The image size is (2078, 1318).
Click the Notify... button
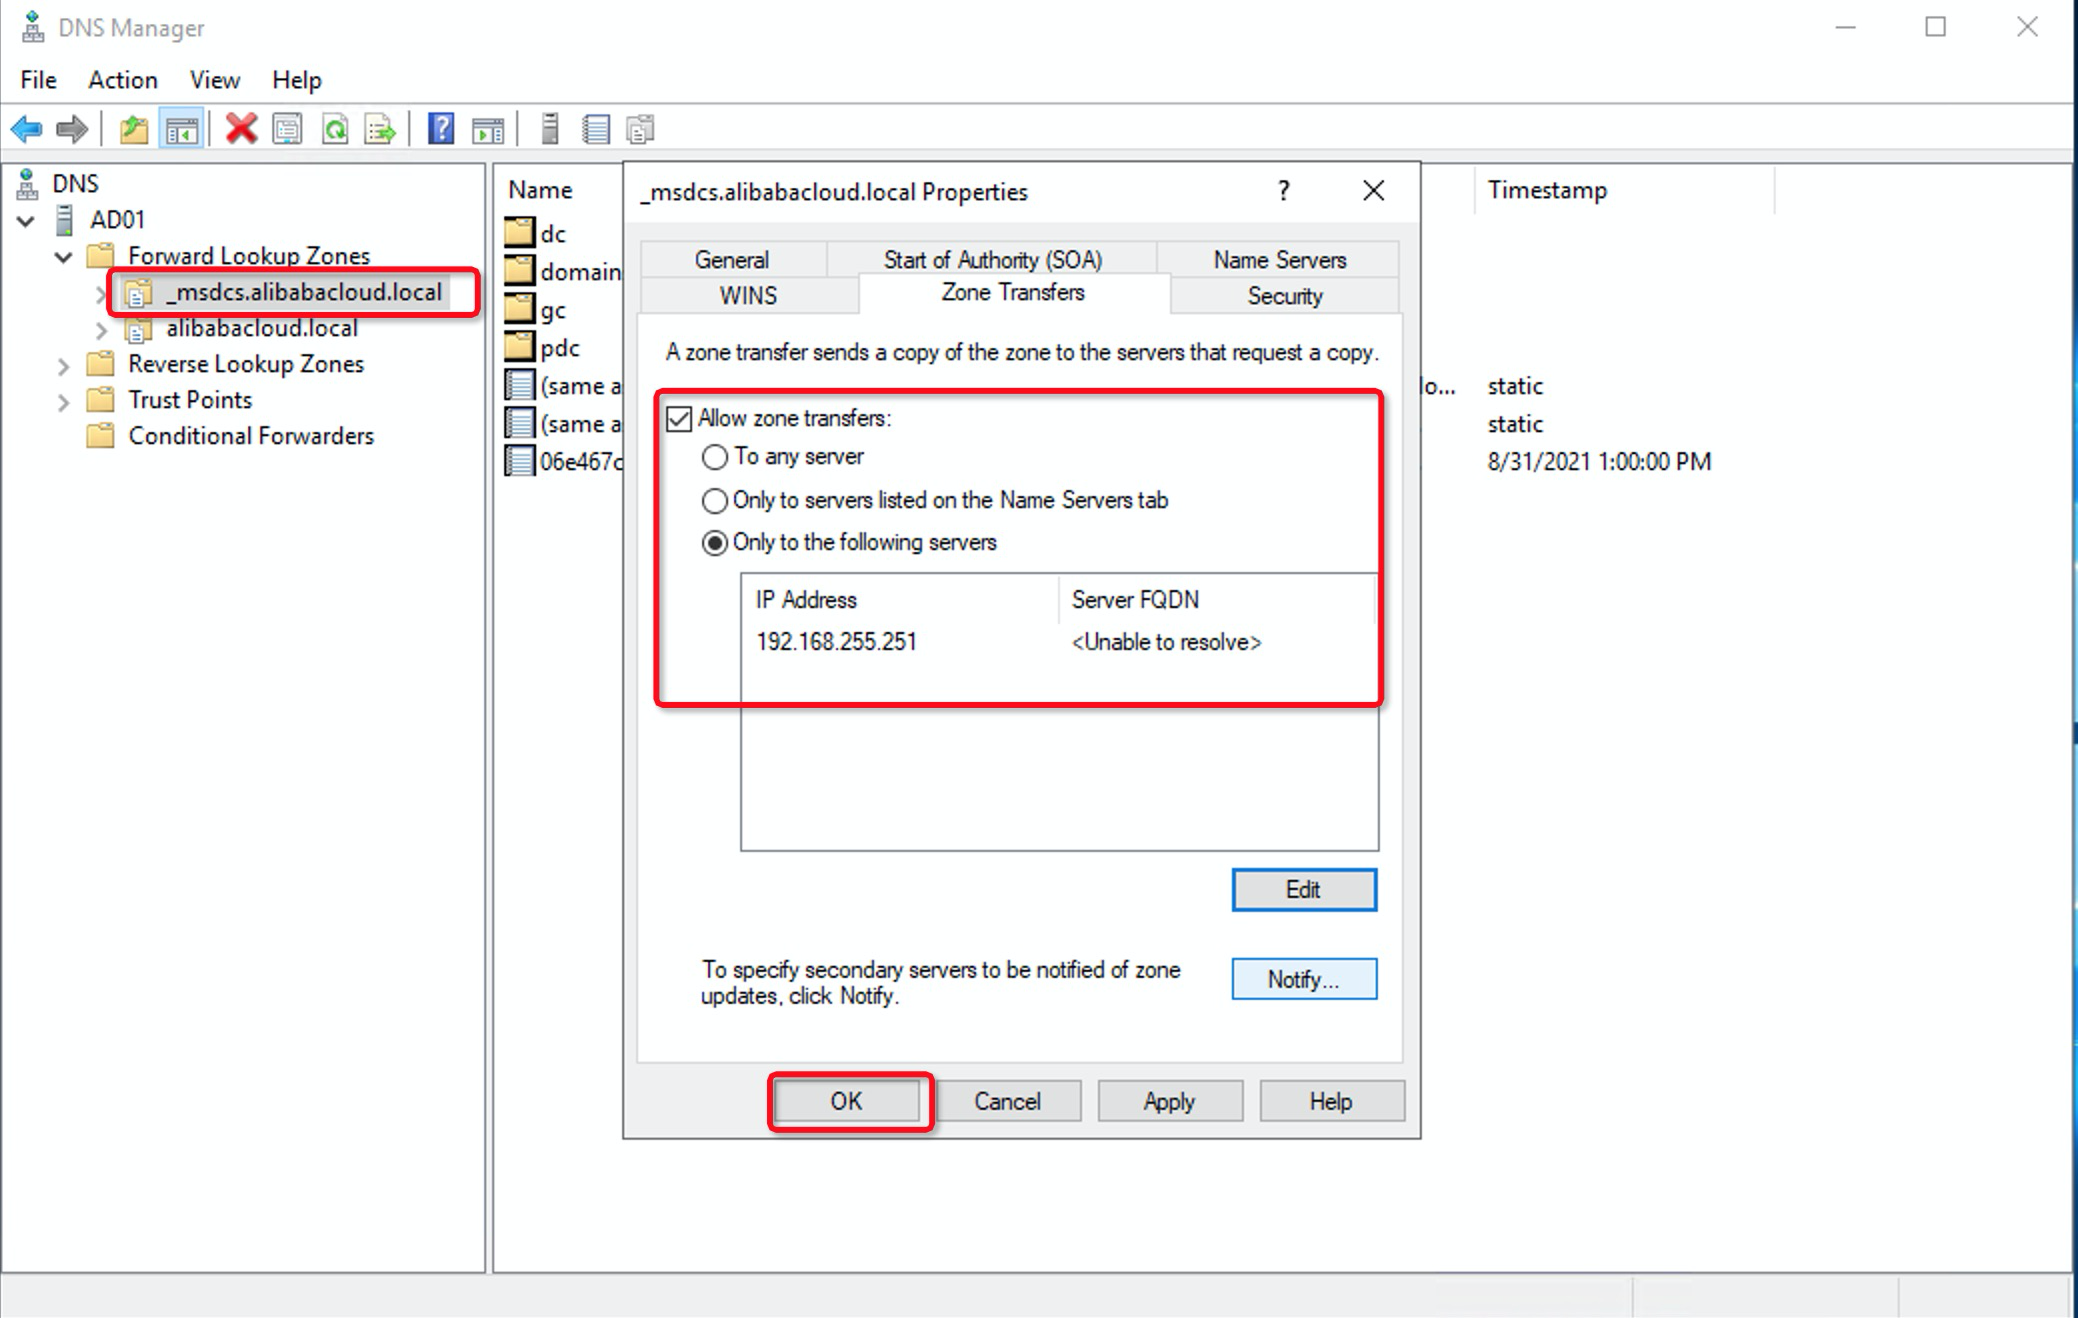1303,979
